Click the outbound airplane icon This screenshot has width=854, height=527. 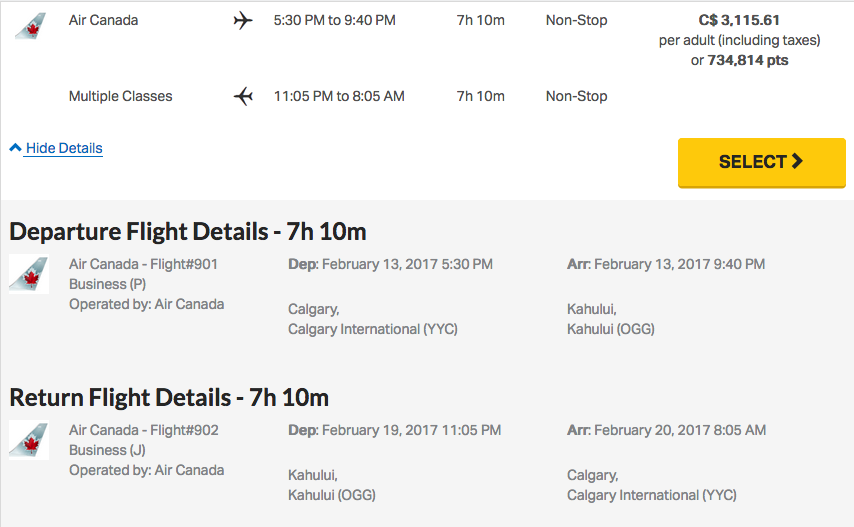point(243,21)
